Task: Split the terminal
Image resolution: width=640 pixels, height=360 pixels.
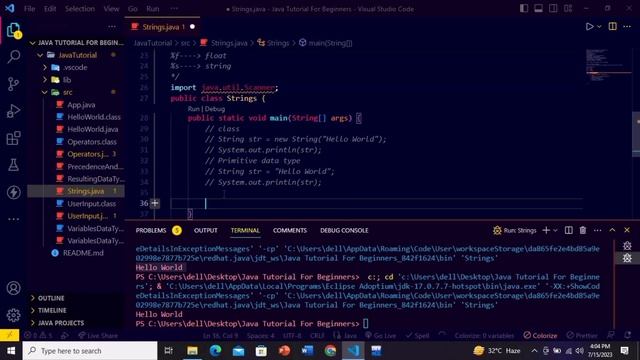Action: 569,231
